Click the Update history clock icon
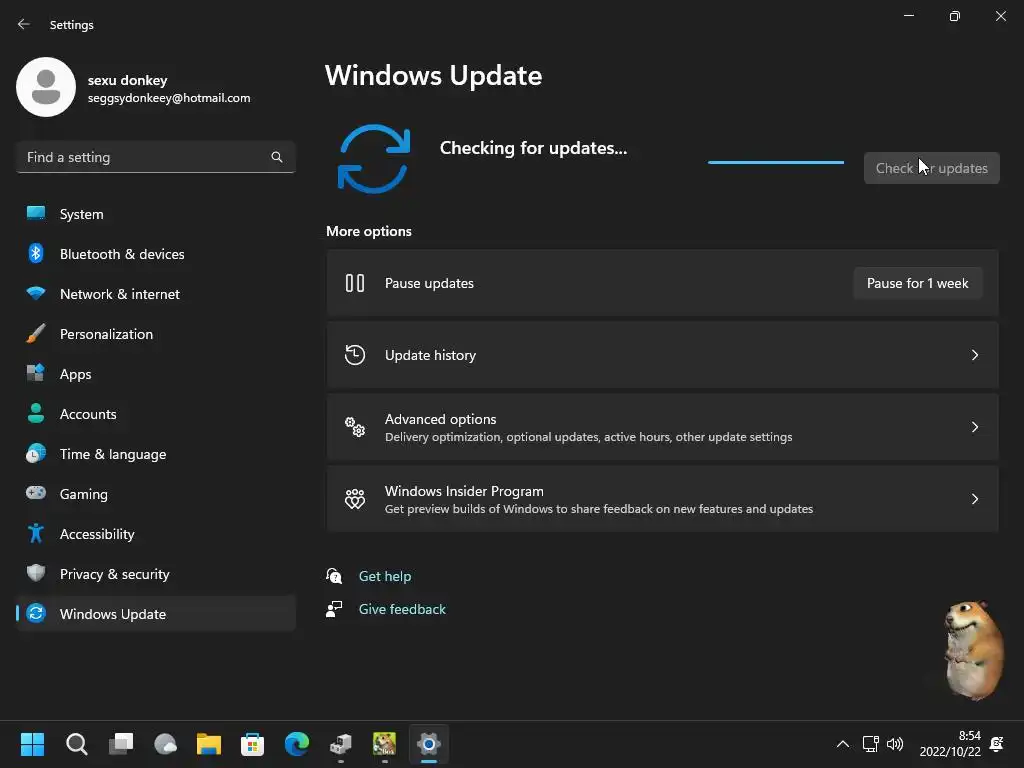The width and height of the screenshot is (1024, 768). (355, 355)
